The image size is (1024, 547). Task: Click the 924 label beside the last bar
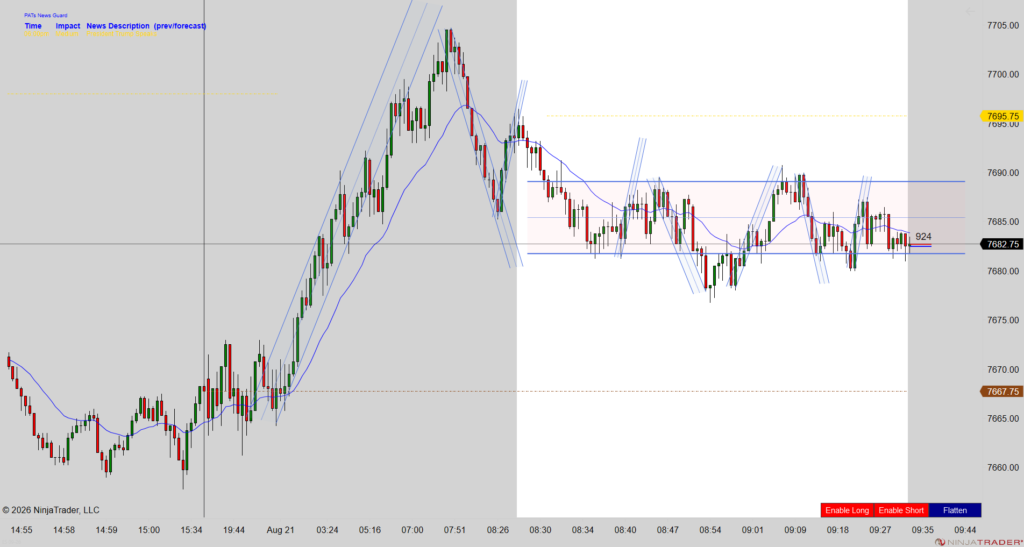point(923,237)
